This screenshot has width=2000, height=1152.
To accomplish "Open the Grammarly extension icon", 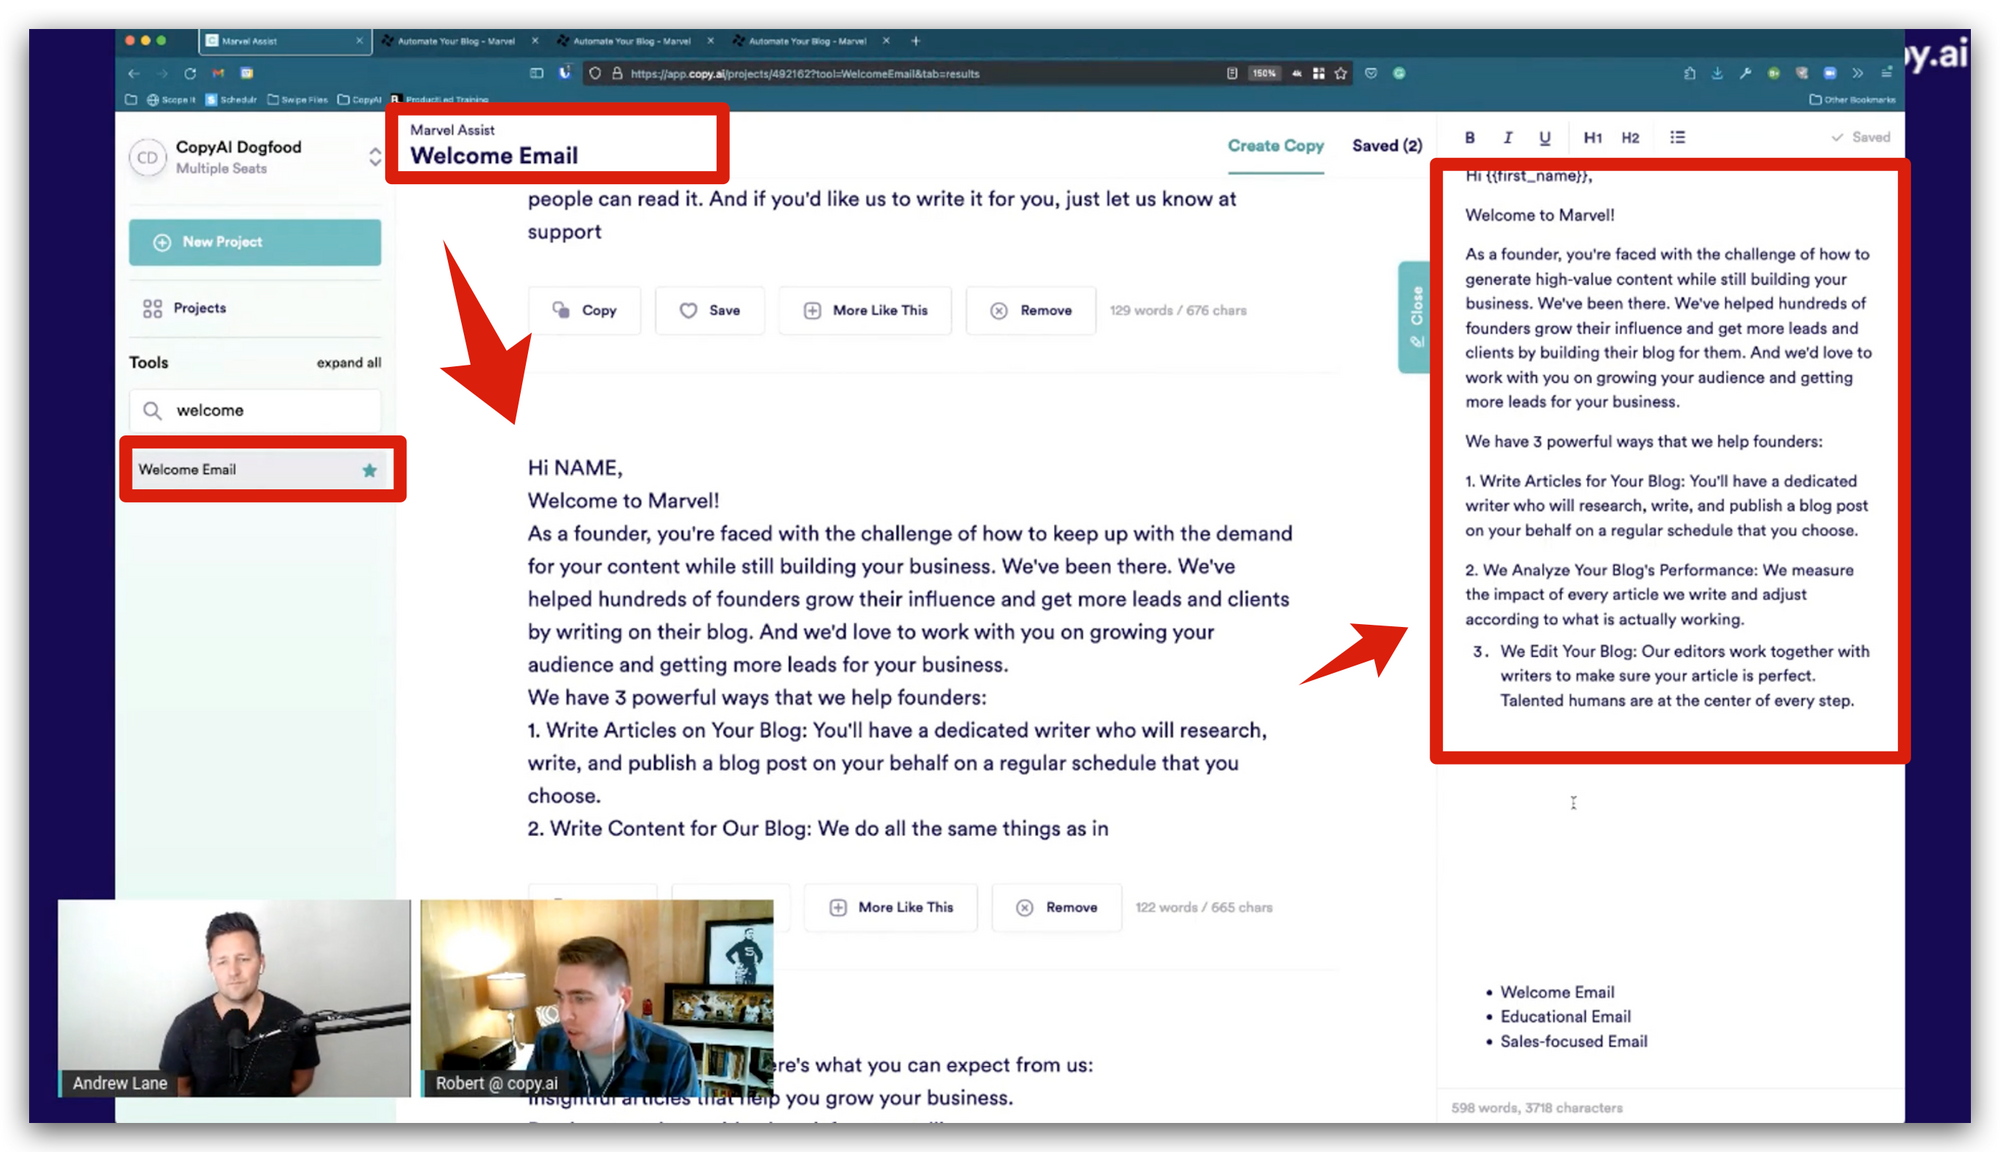I will click(1399, 73).
